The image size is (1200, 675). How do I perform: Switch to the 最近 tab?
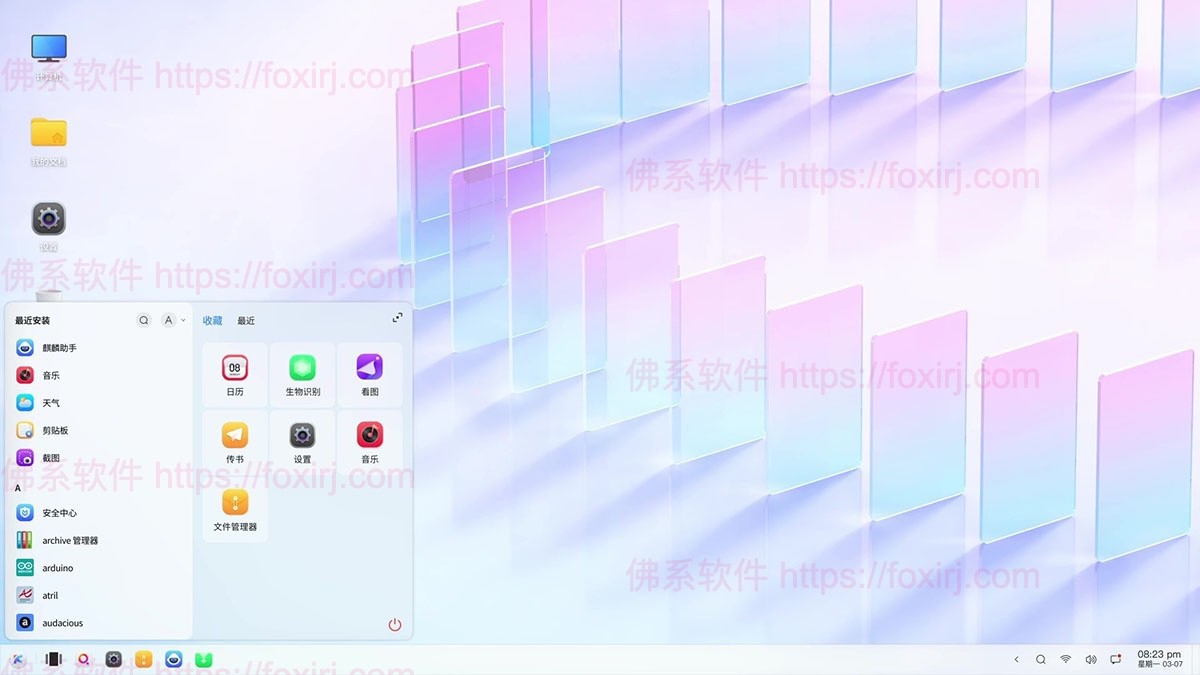(246, 320)
